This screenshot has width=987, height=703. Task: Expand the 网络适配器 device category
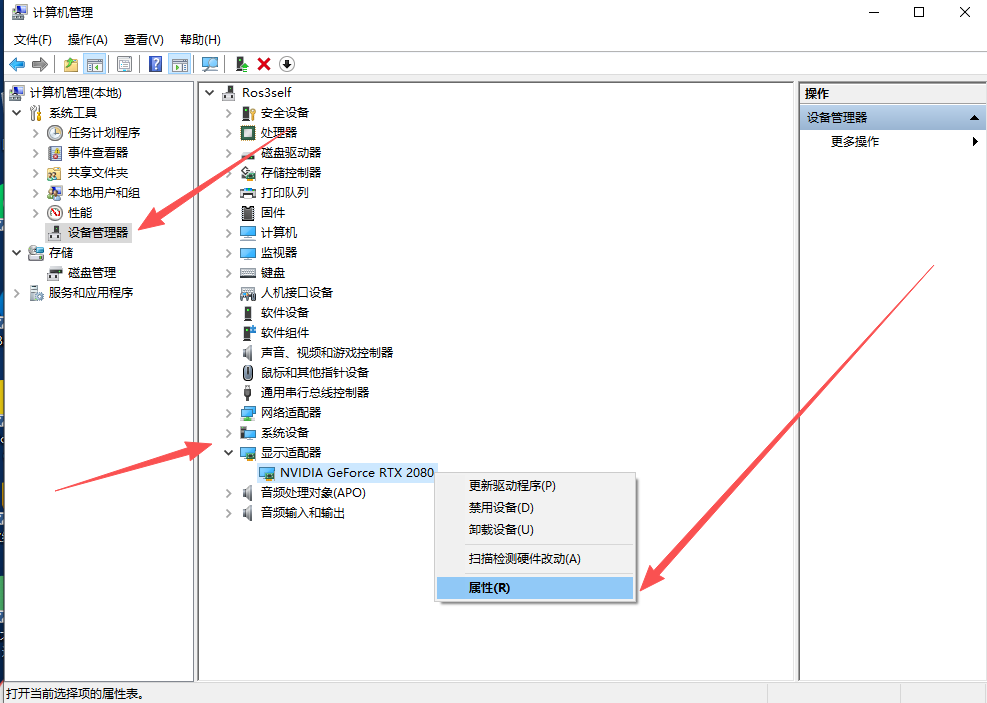[x=229, y=413]
